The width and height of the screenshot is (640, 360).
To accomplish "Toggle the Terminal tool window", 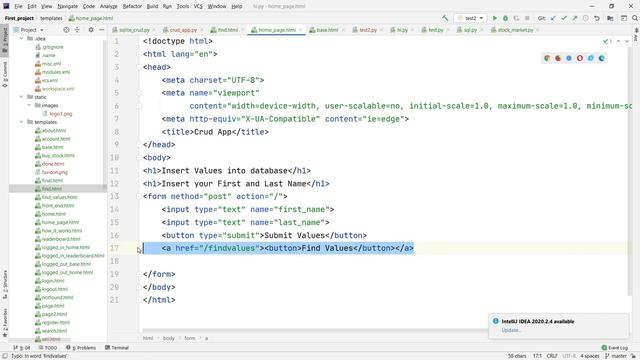I will [117, 348].
